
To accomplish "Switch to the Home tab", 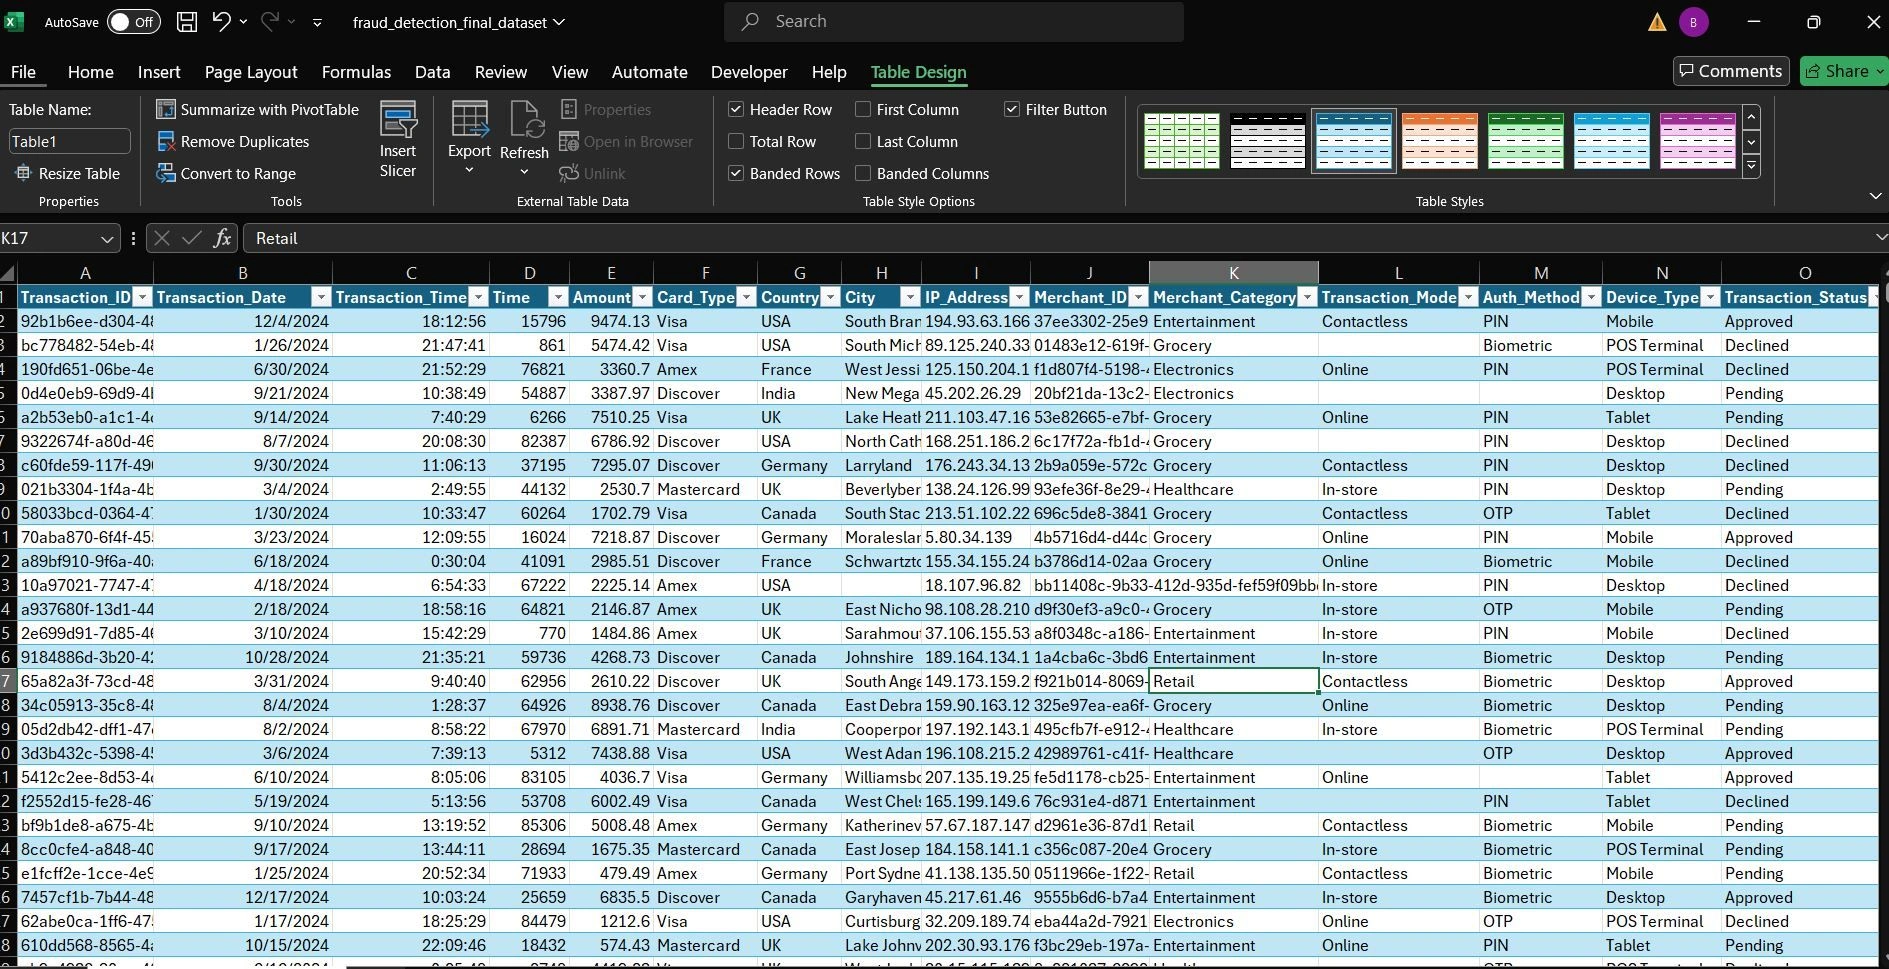I will pyautogui.click(x=90, y=72).
